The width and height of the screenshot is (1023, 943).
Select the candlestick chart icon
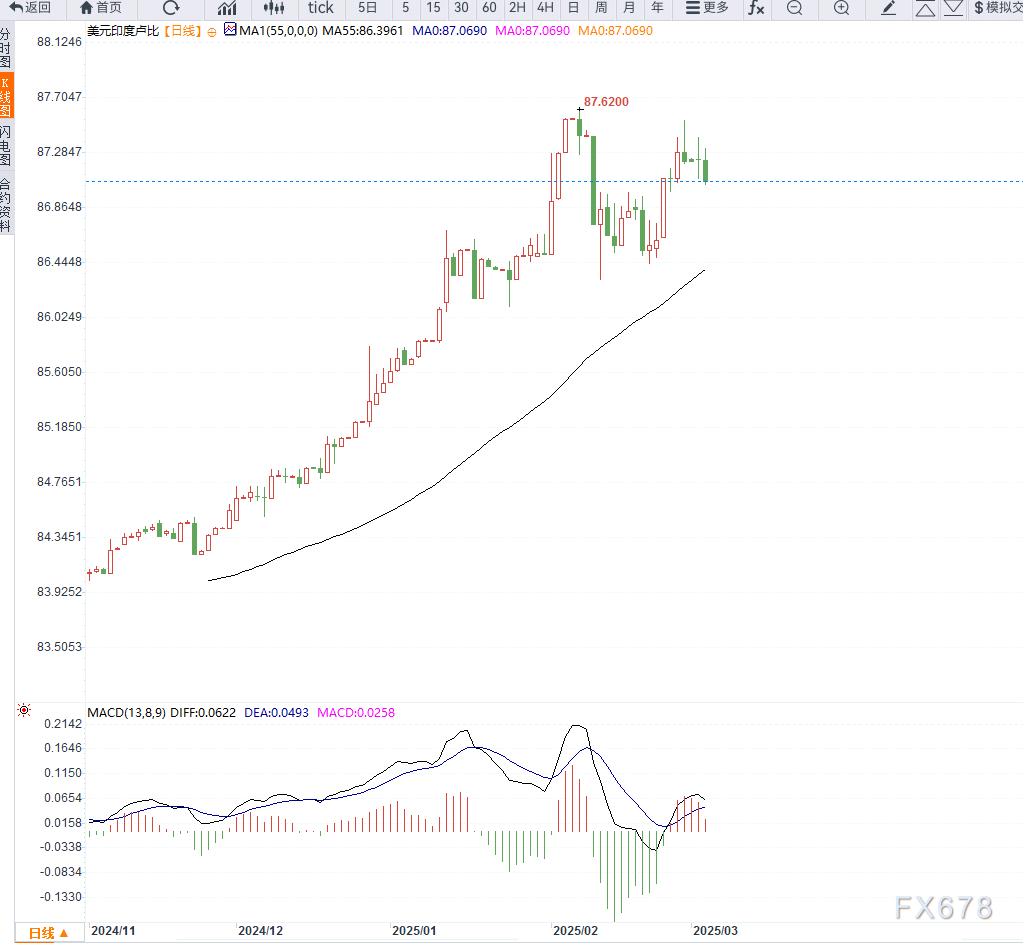pos(274,8)
